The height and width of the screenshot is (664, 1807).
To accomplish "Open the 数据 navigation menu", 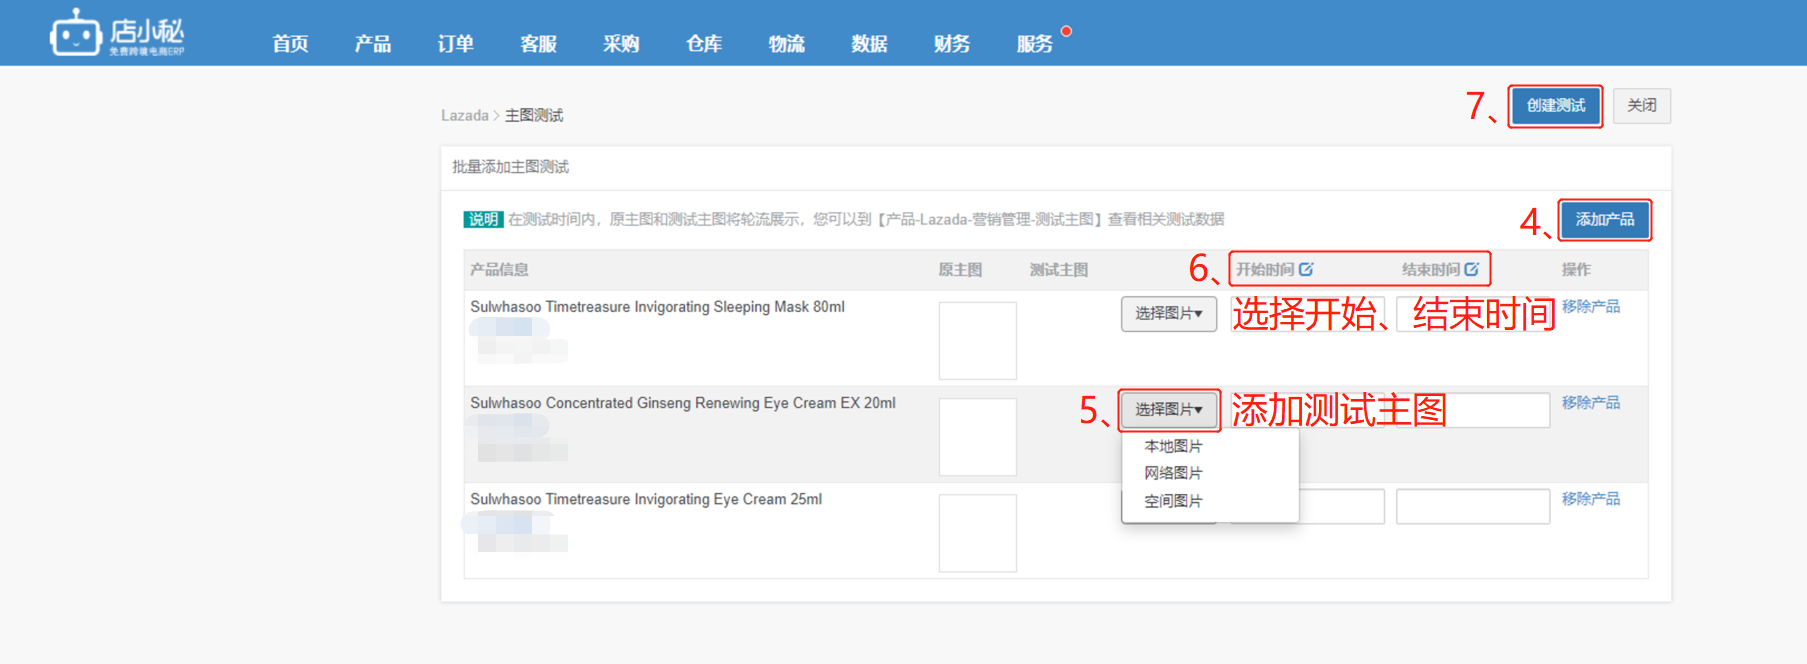I will coord(869,43).
